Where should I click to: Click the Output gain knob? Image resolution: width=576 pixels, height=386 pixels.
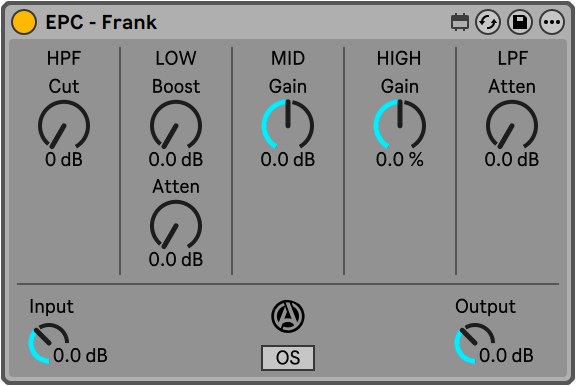[x=475, y=343]
